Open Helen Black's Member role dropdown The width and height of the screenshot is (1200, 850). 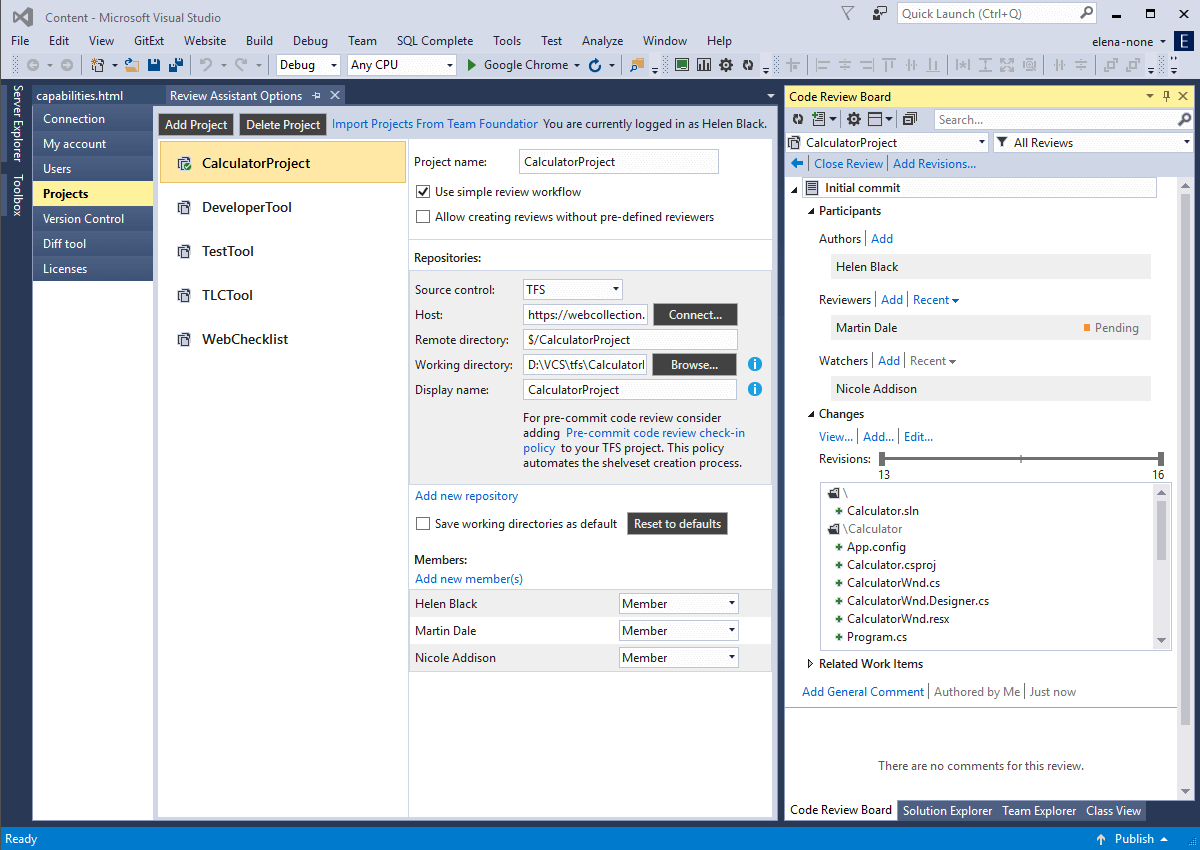point(679,603)
